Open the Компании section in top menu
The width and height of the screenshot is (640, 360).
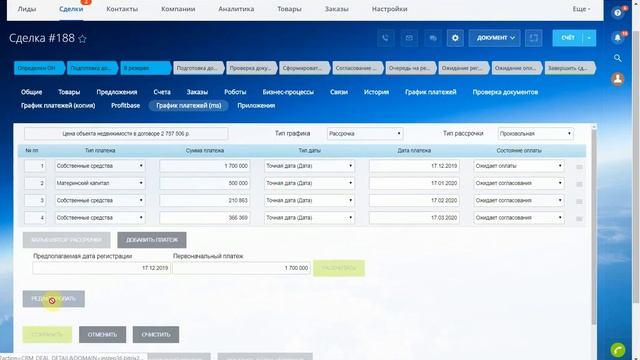(178, 9)
